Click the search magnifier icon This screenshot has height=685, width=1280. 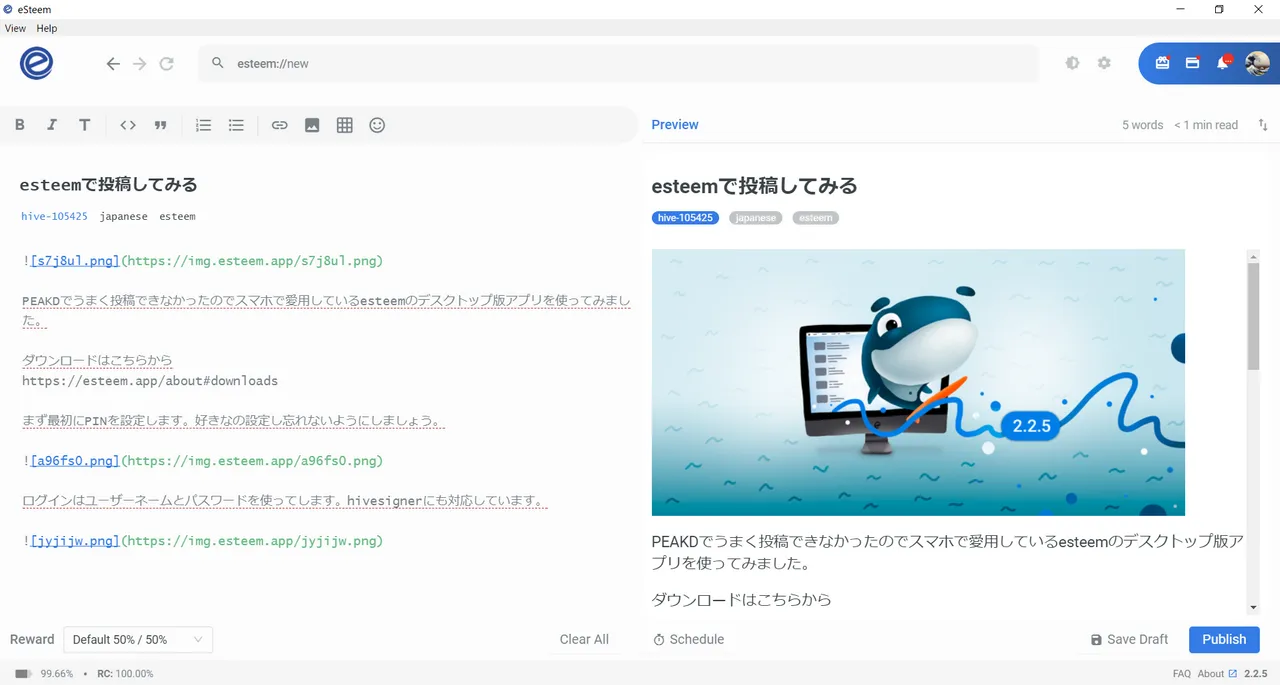pyautogui.click(x=218, y=63)
